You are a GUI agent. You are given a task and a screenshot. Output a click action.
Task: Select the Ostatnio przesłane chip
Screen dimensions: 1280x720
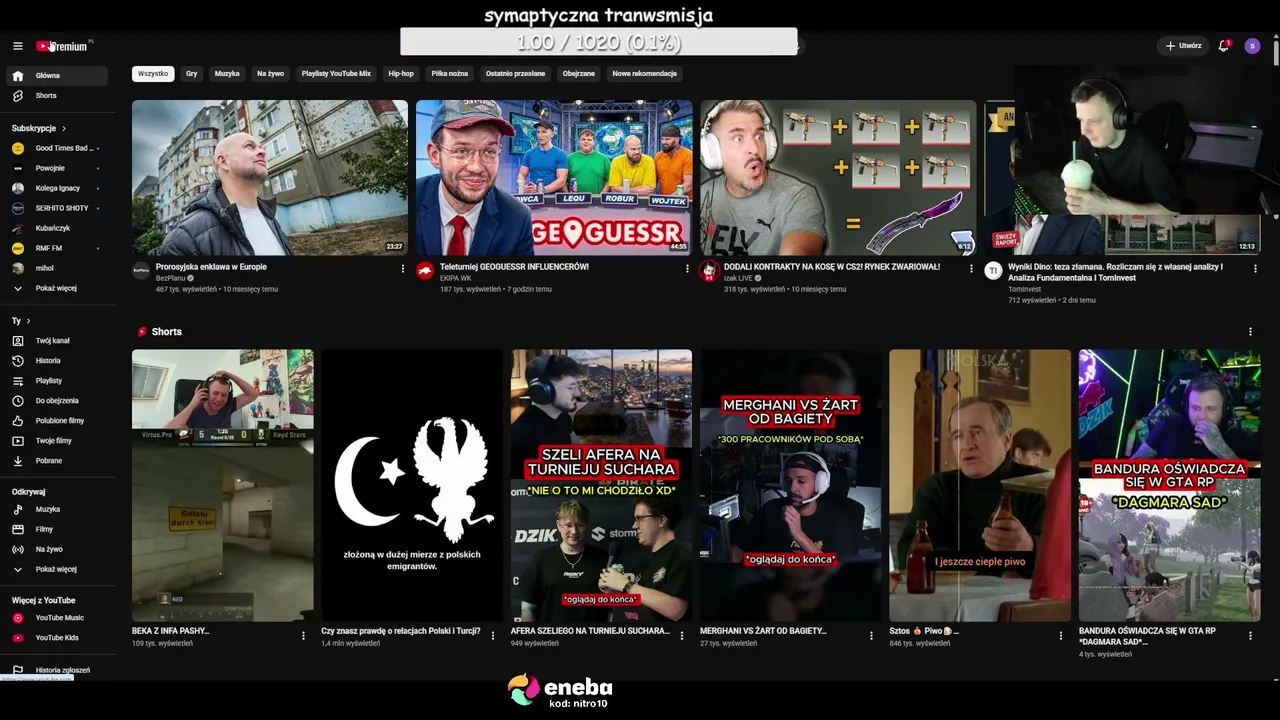coord(516,74)
